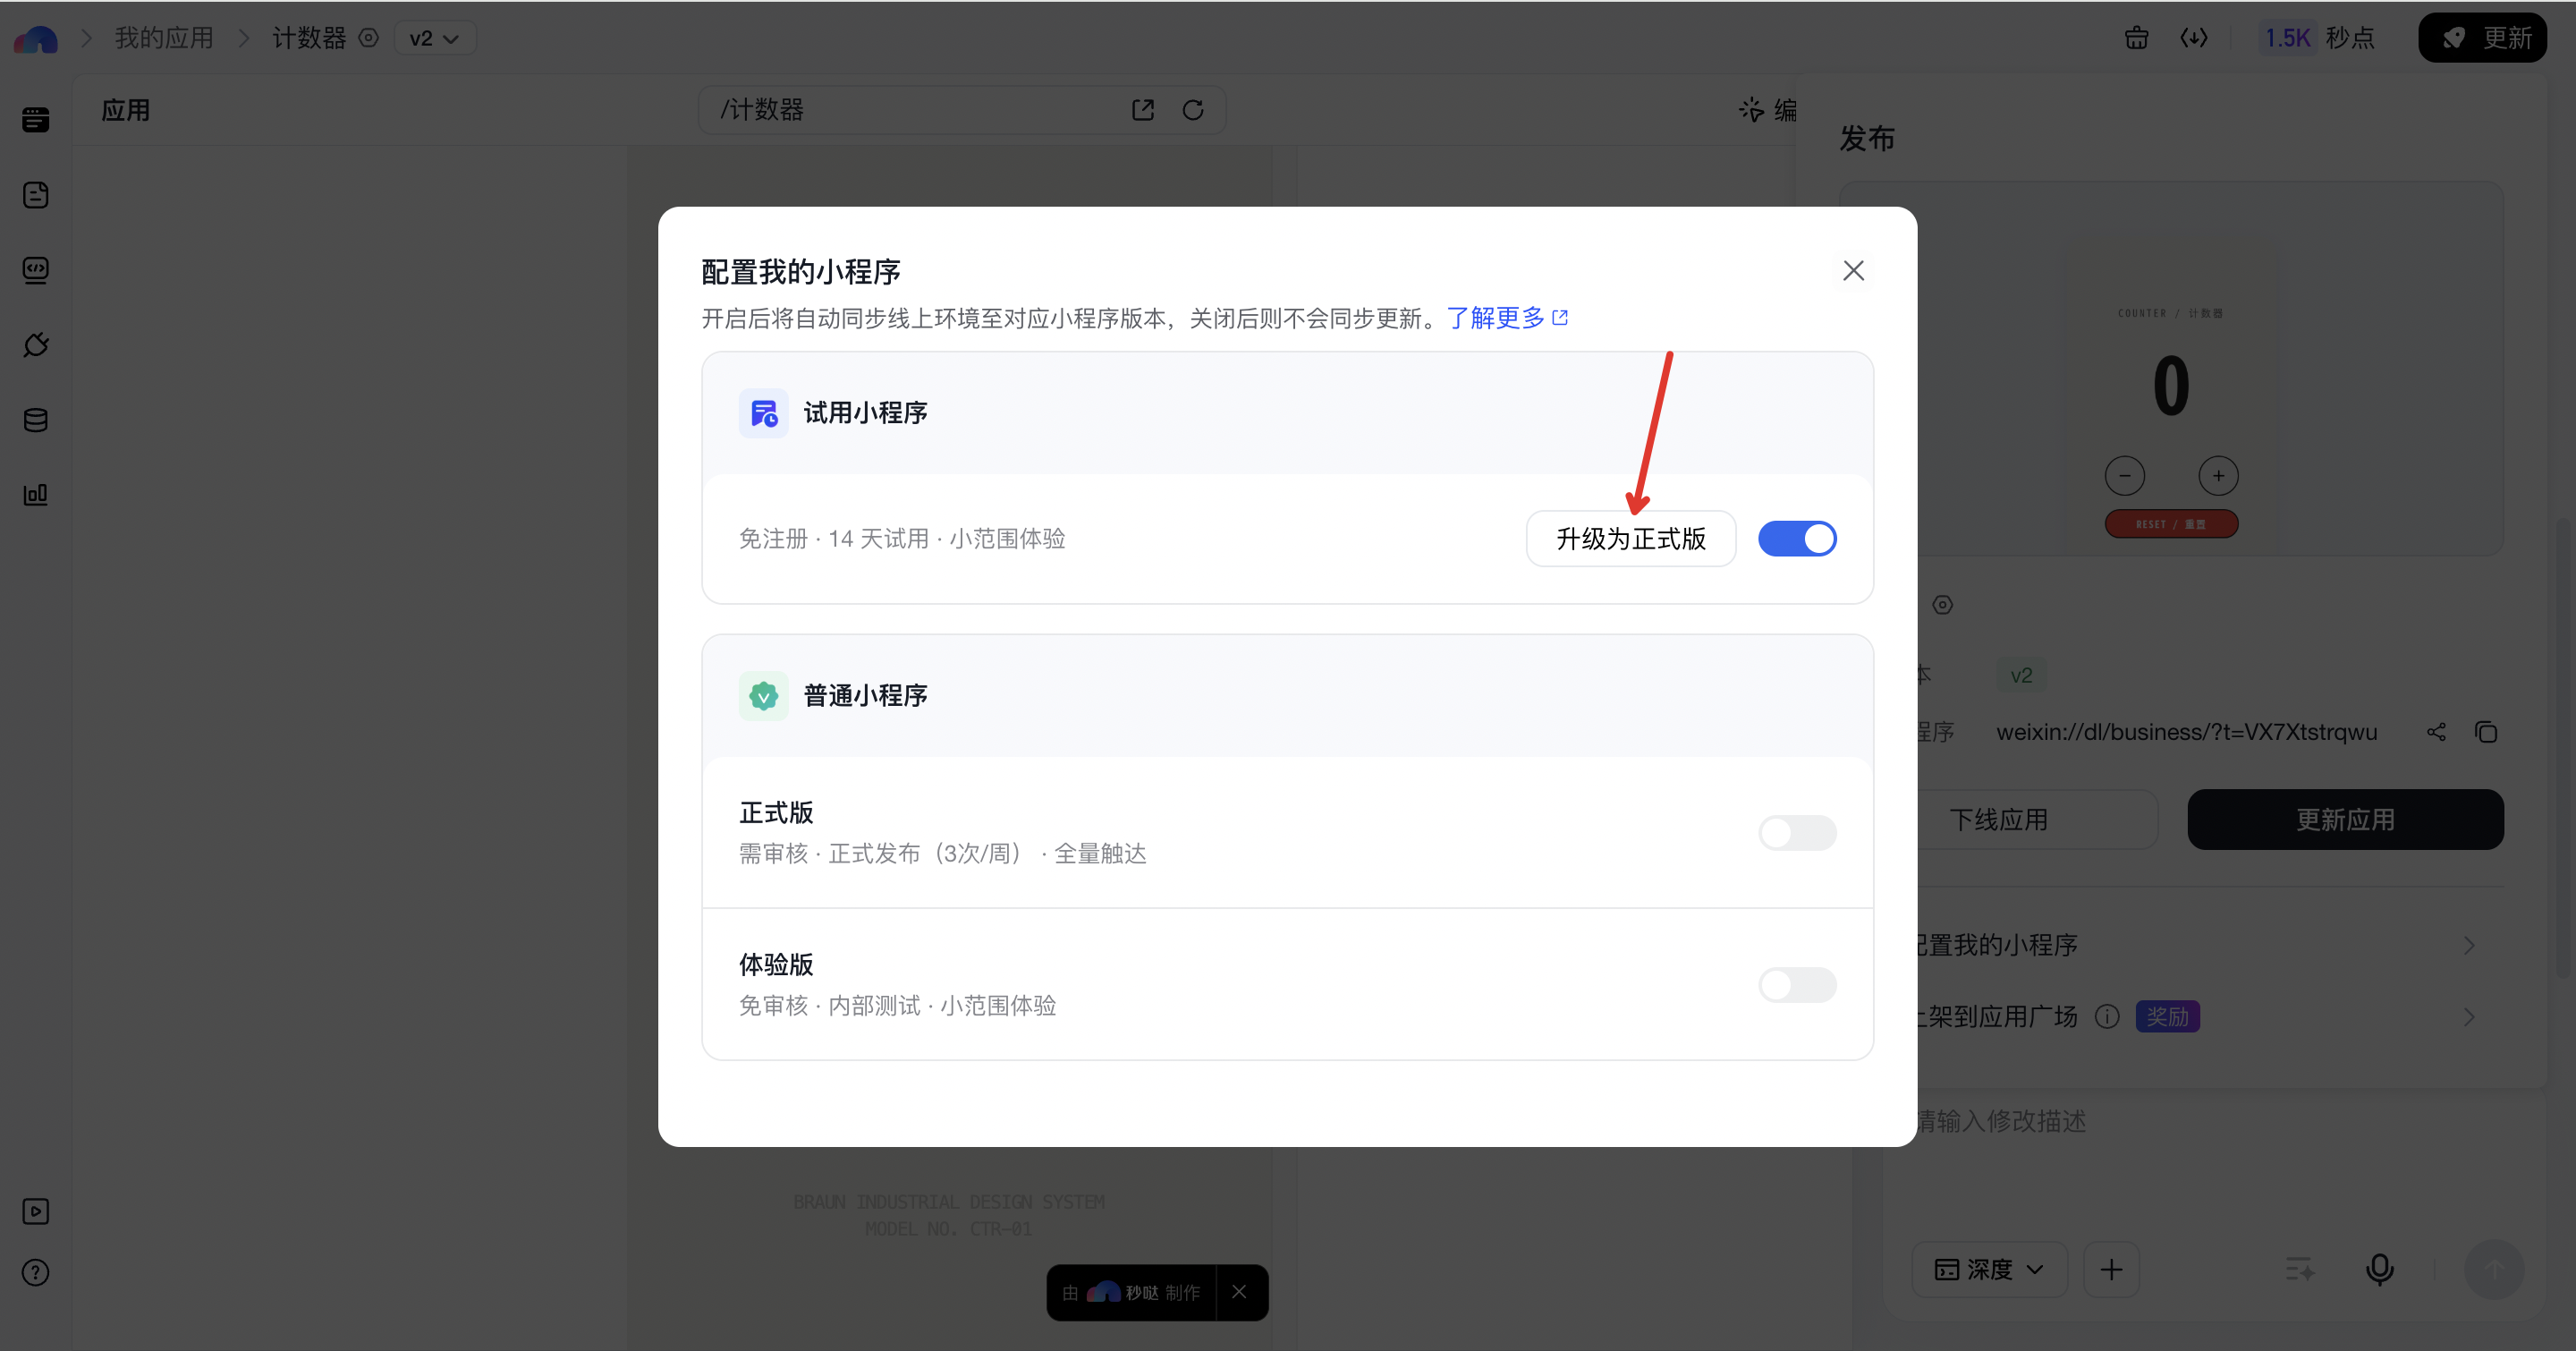Open the help question mark icon
The width and height of the screenshot is (2576, 1351).
point(36,1272)
